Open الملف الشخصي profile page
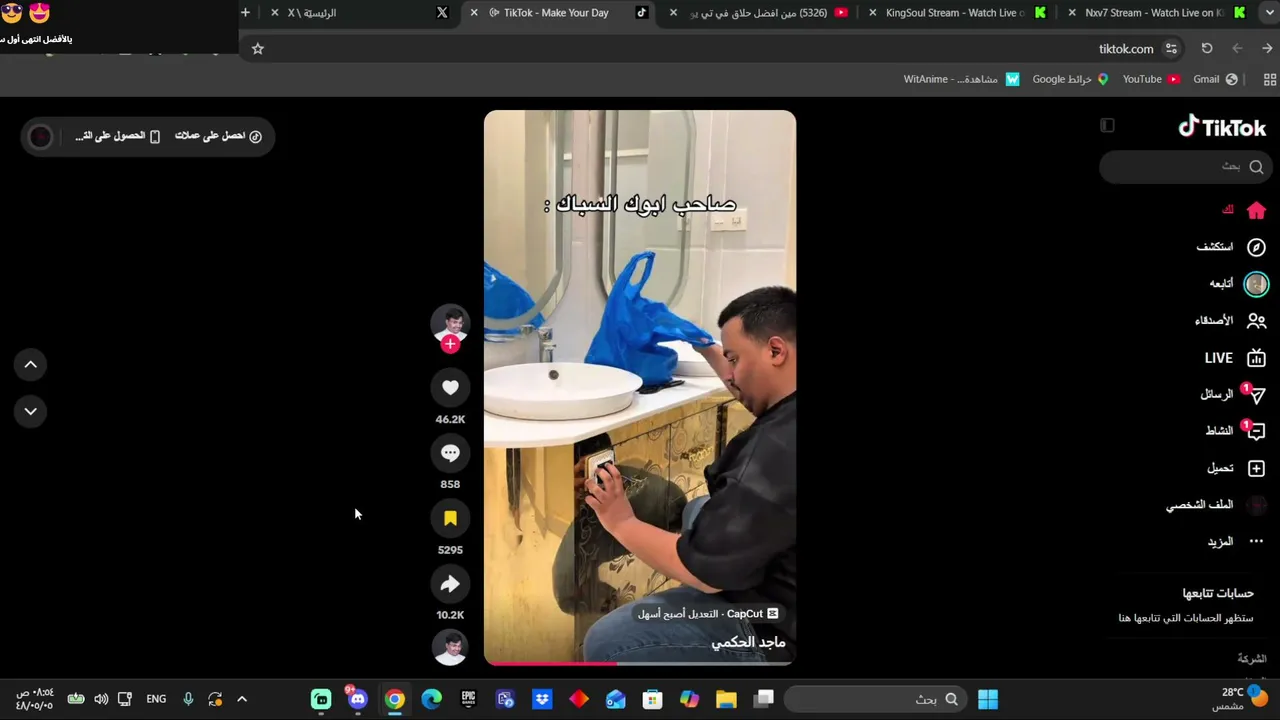The height and width of the screenshot is (720, 1280). click(x=1216, y=505)
